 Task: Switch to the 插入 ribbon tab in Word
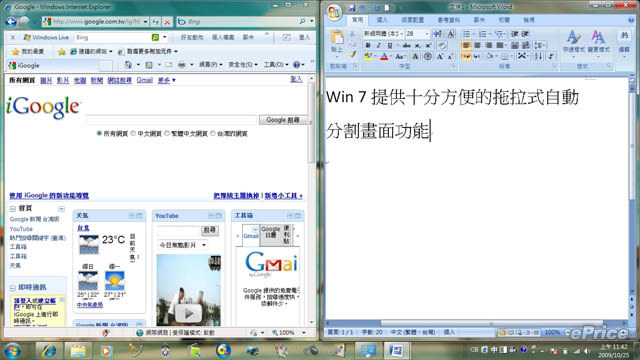pyautogui.click(x=382, y=20)
